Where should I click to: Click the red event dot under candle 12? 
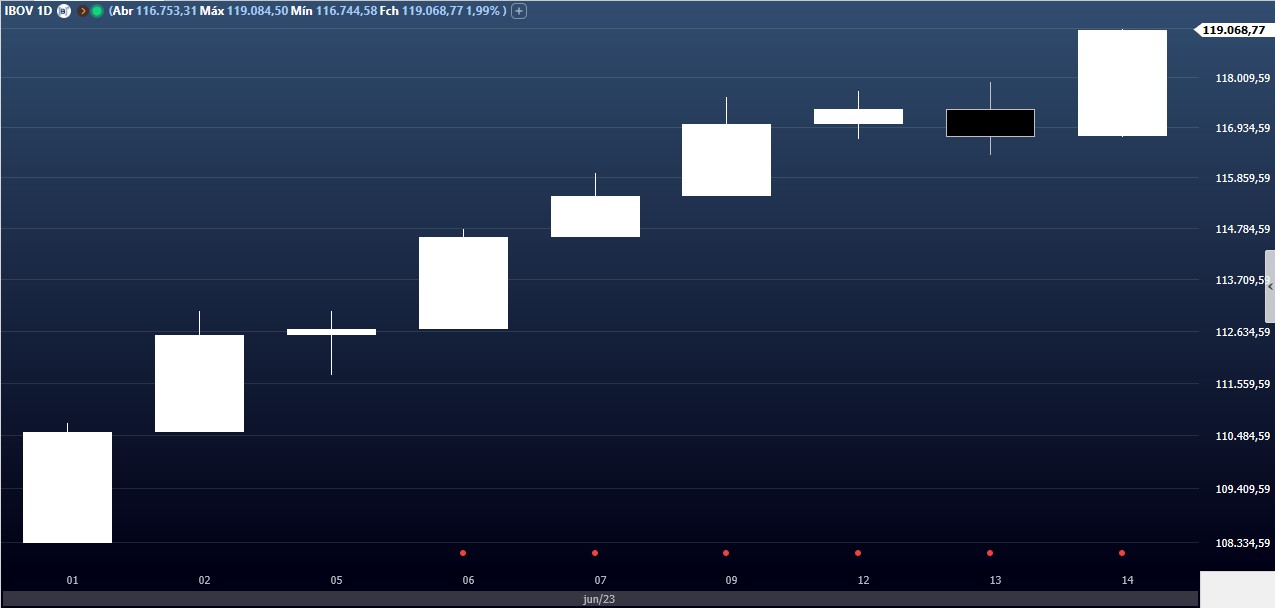[858, 553]
